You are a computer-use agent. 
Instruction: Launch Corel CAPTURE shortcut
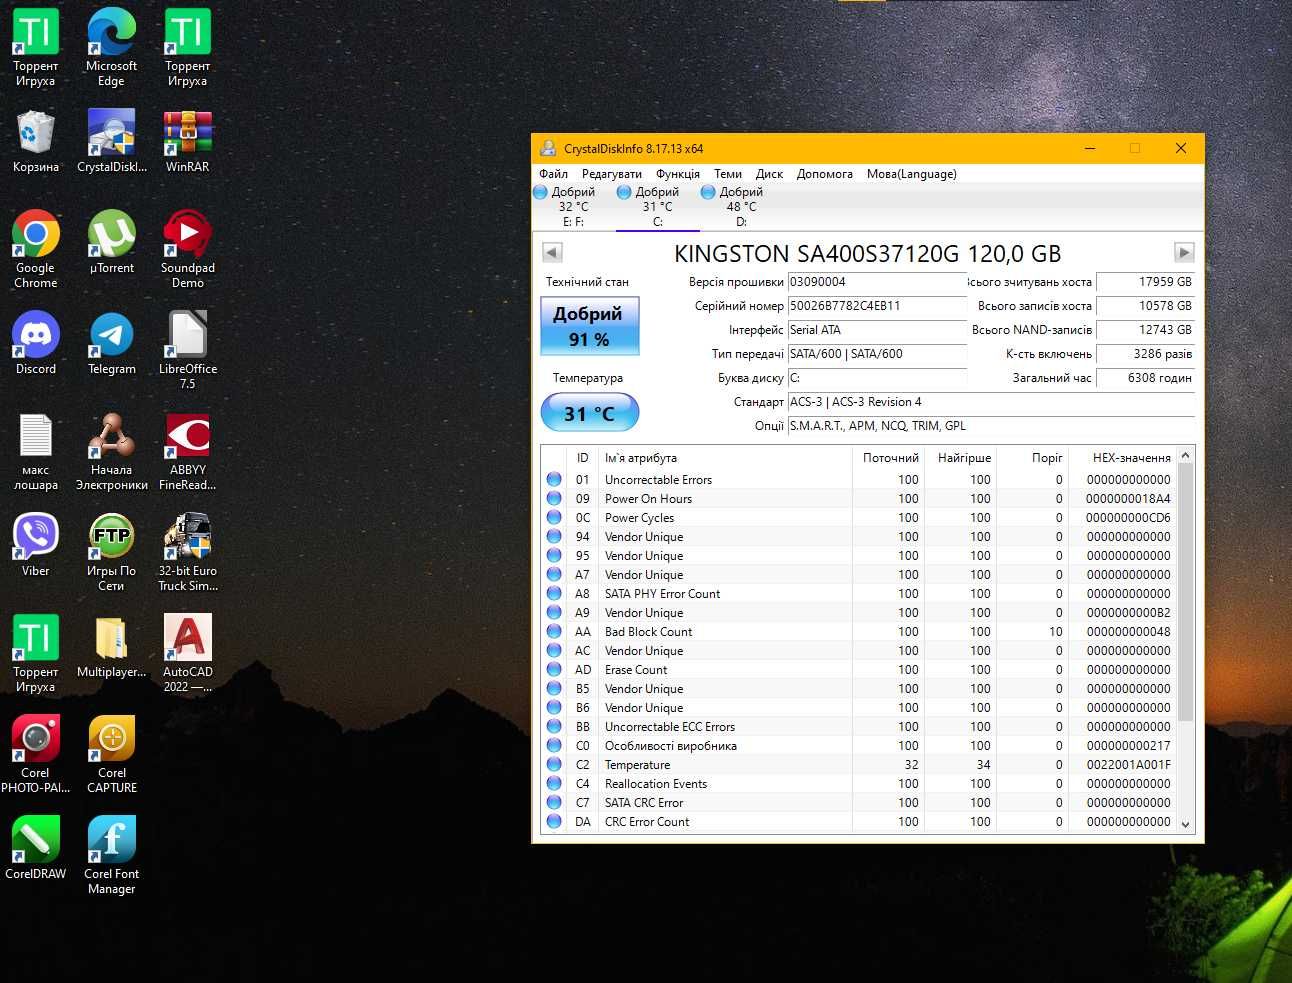111,754
